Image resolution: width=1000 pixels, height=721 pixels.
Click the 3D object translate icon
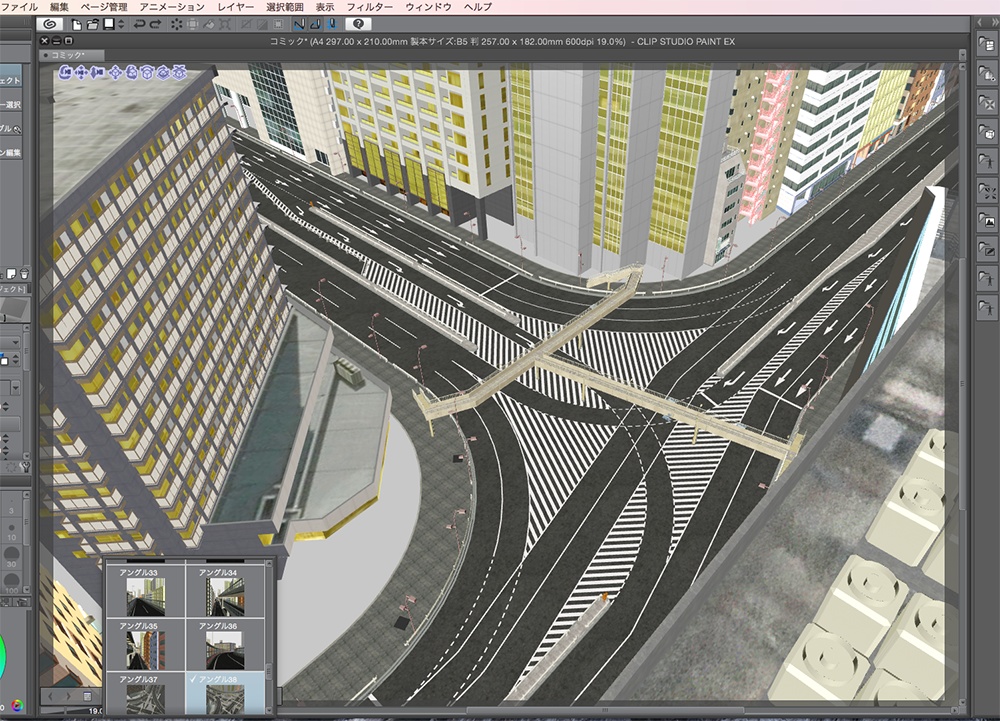[x=114, y=73]
